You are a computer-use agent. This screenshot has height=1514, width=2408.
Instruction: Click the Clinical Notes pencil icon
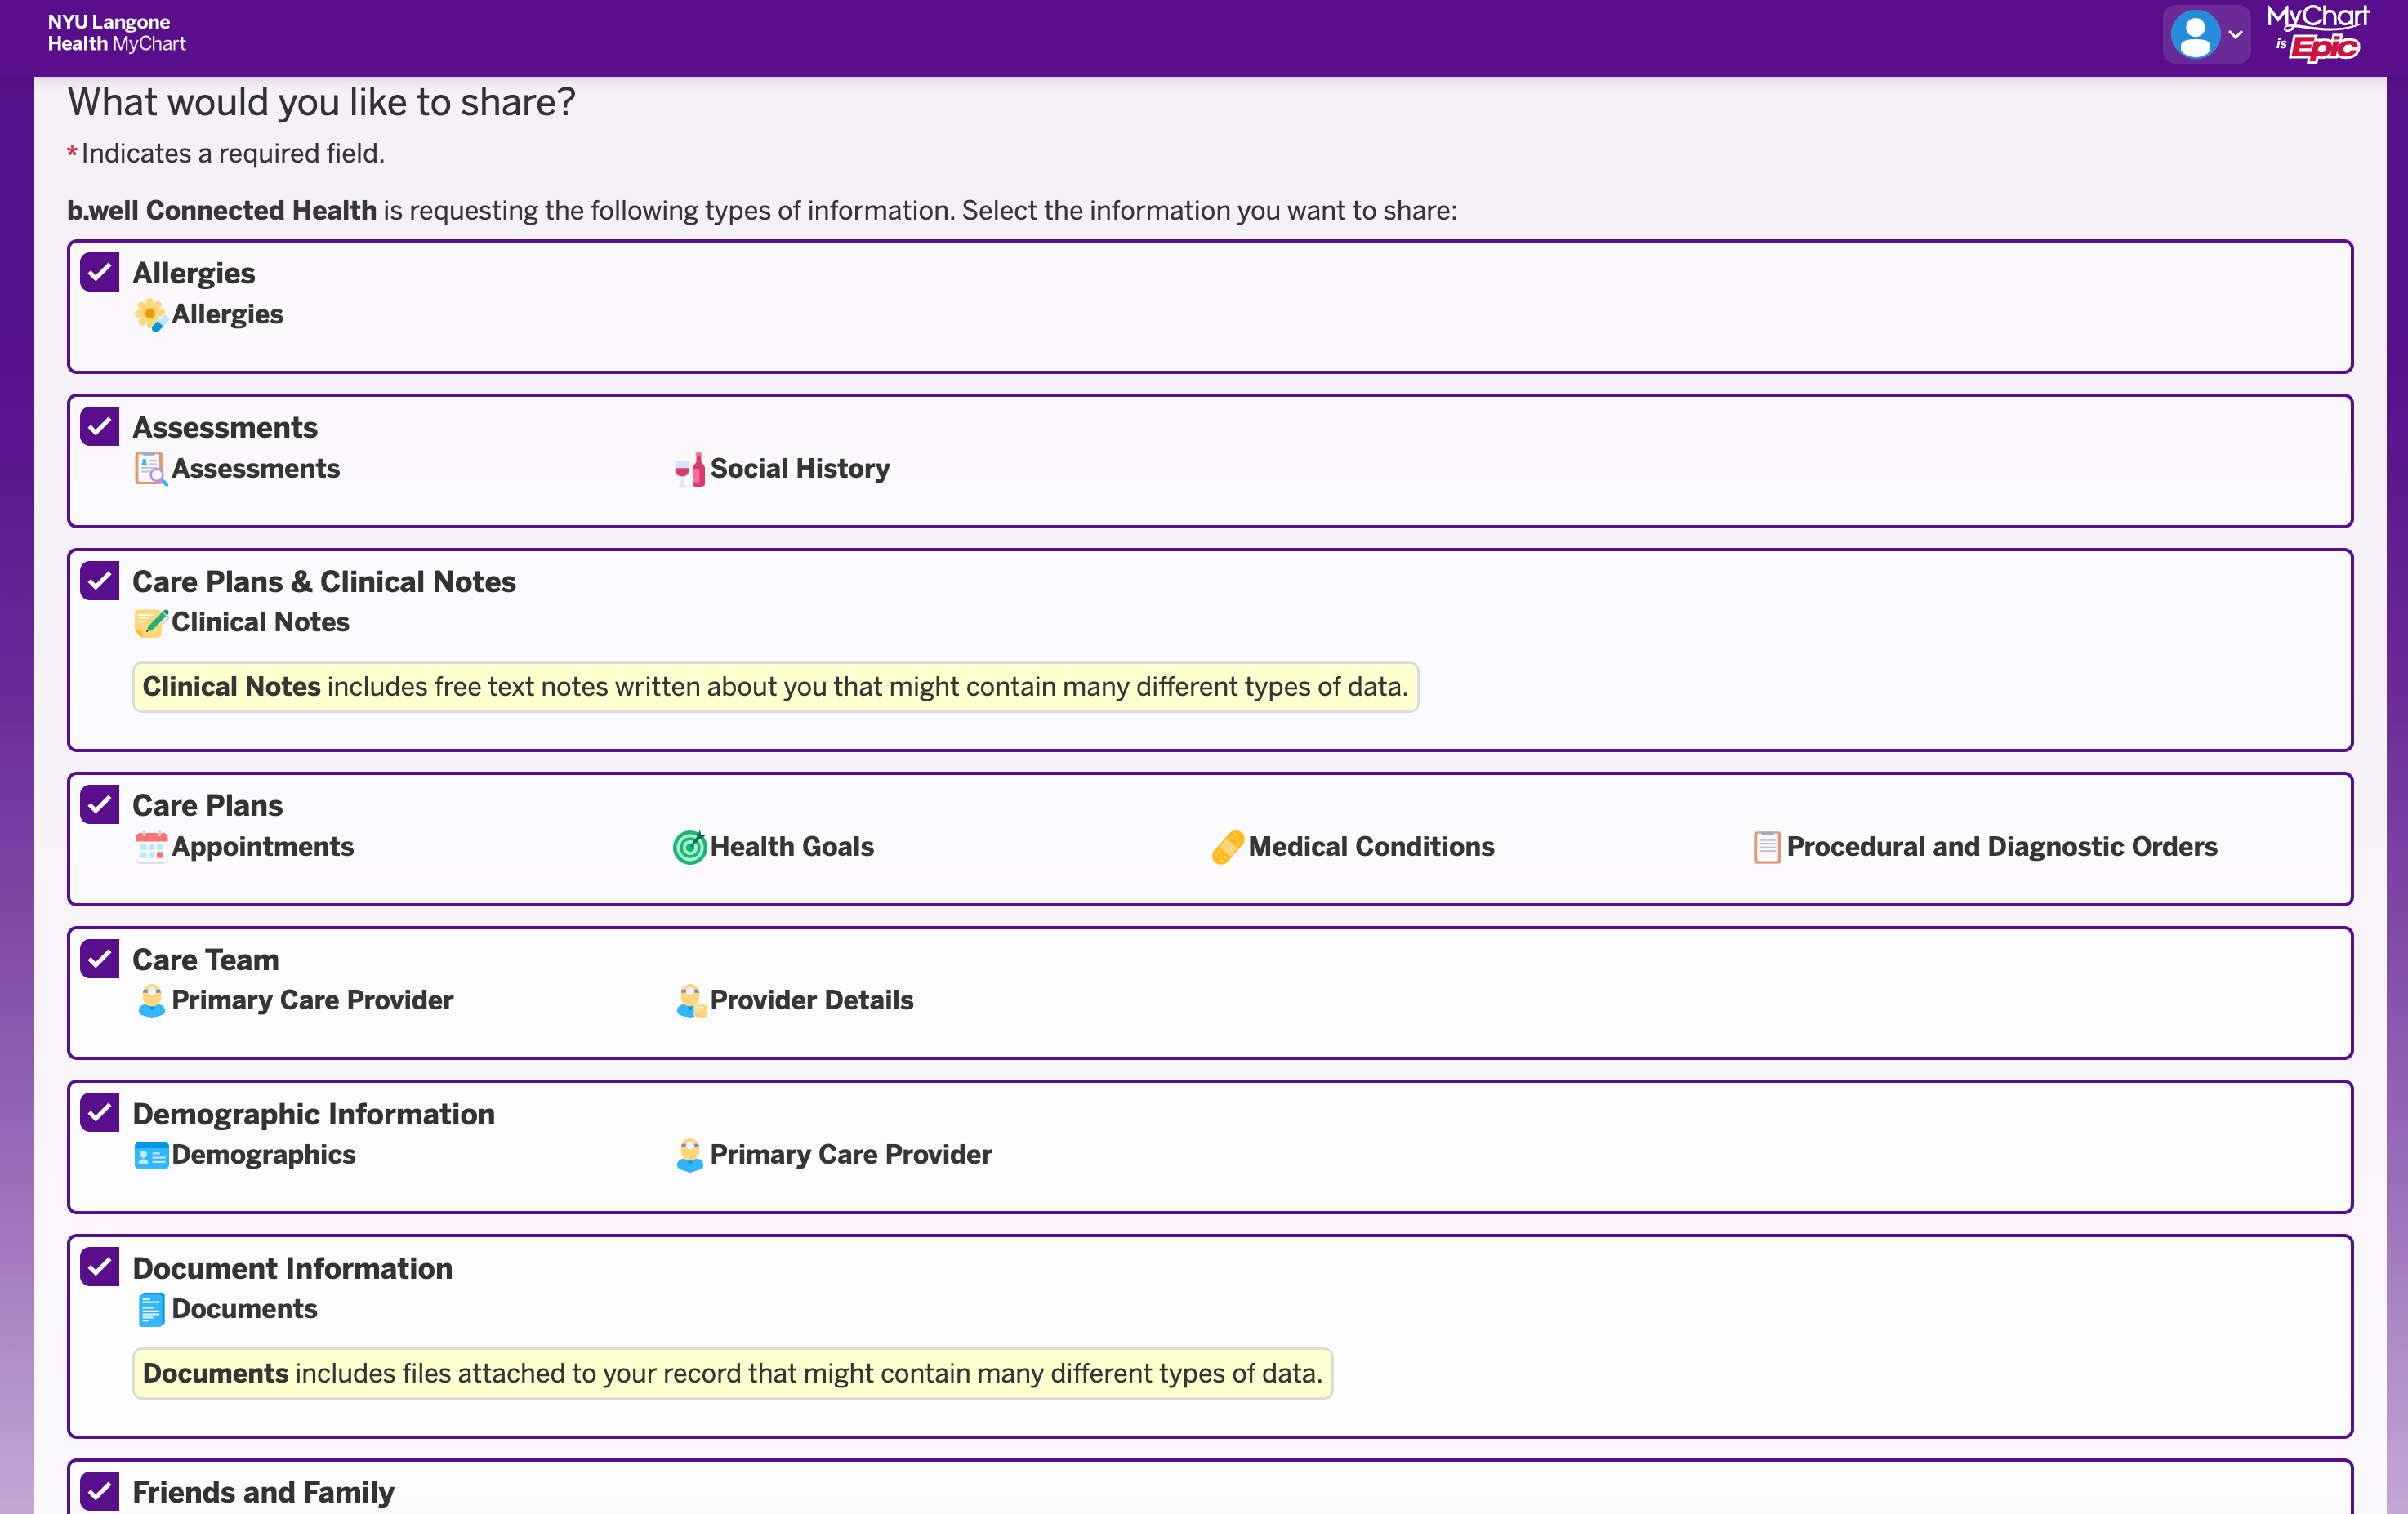[150, 623]
